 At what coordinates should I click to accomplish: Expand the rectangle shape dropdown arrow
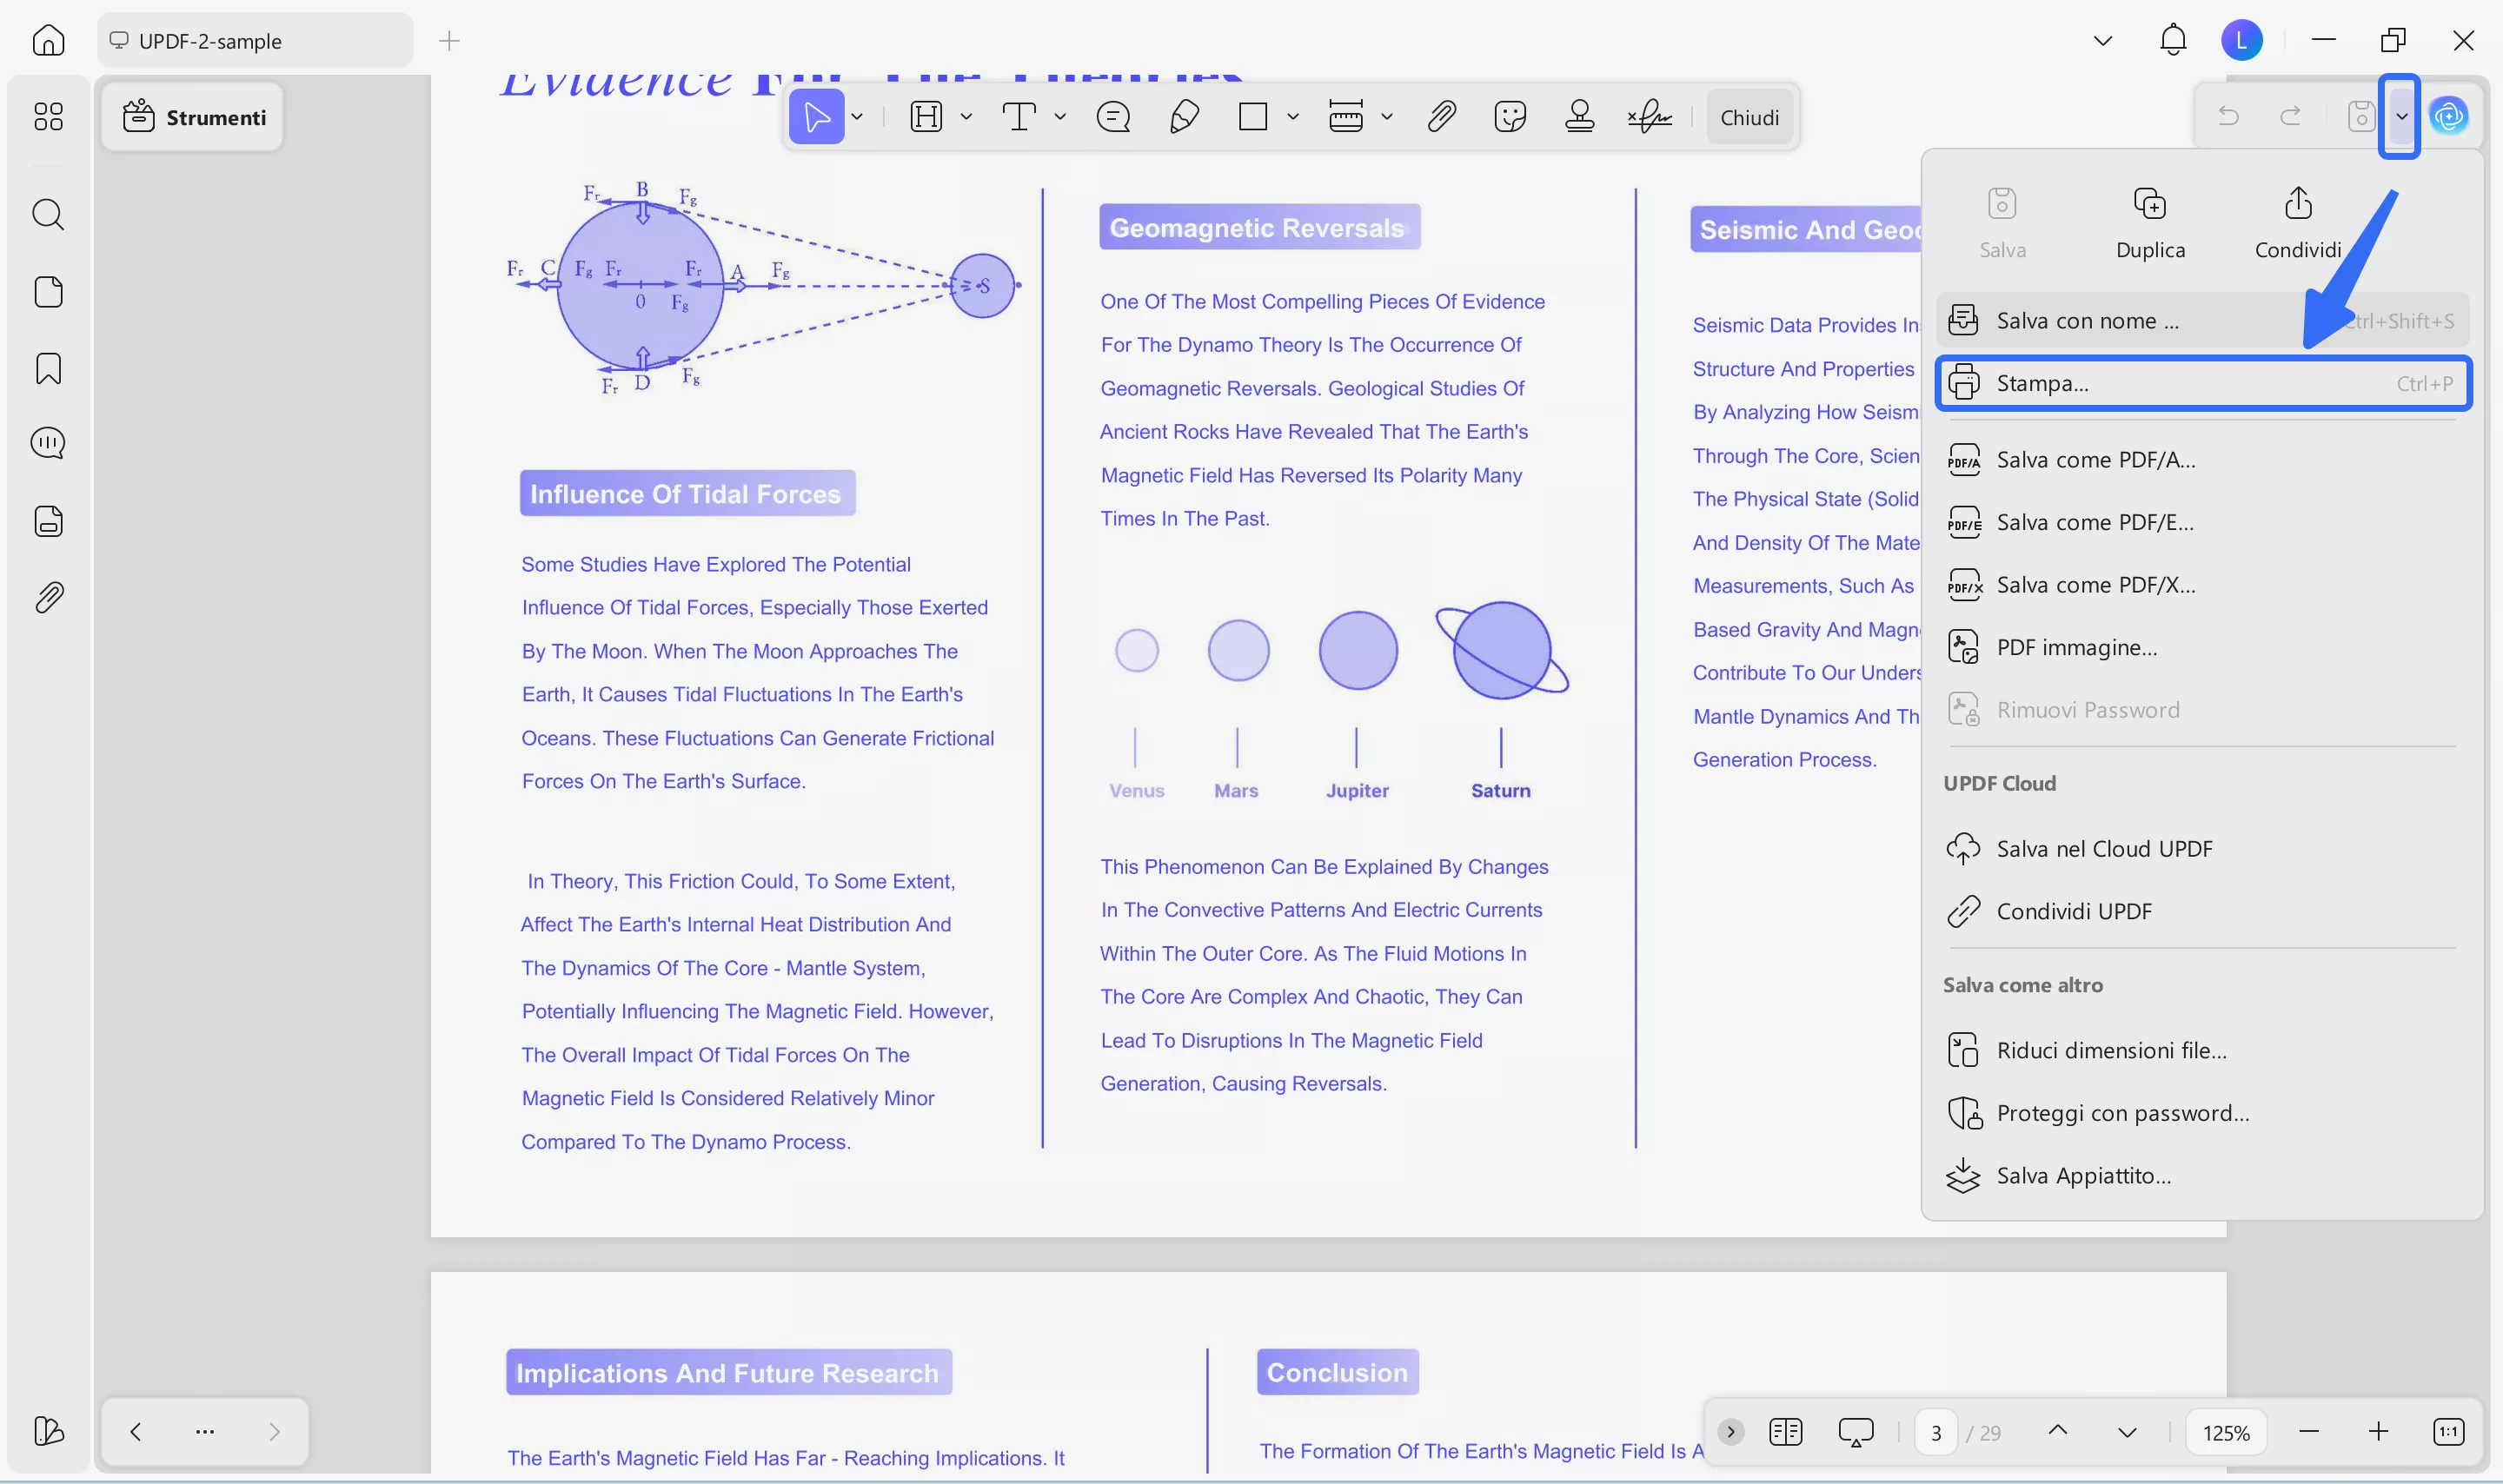(1292, 117)
